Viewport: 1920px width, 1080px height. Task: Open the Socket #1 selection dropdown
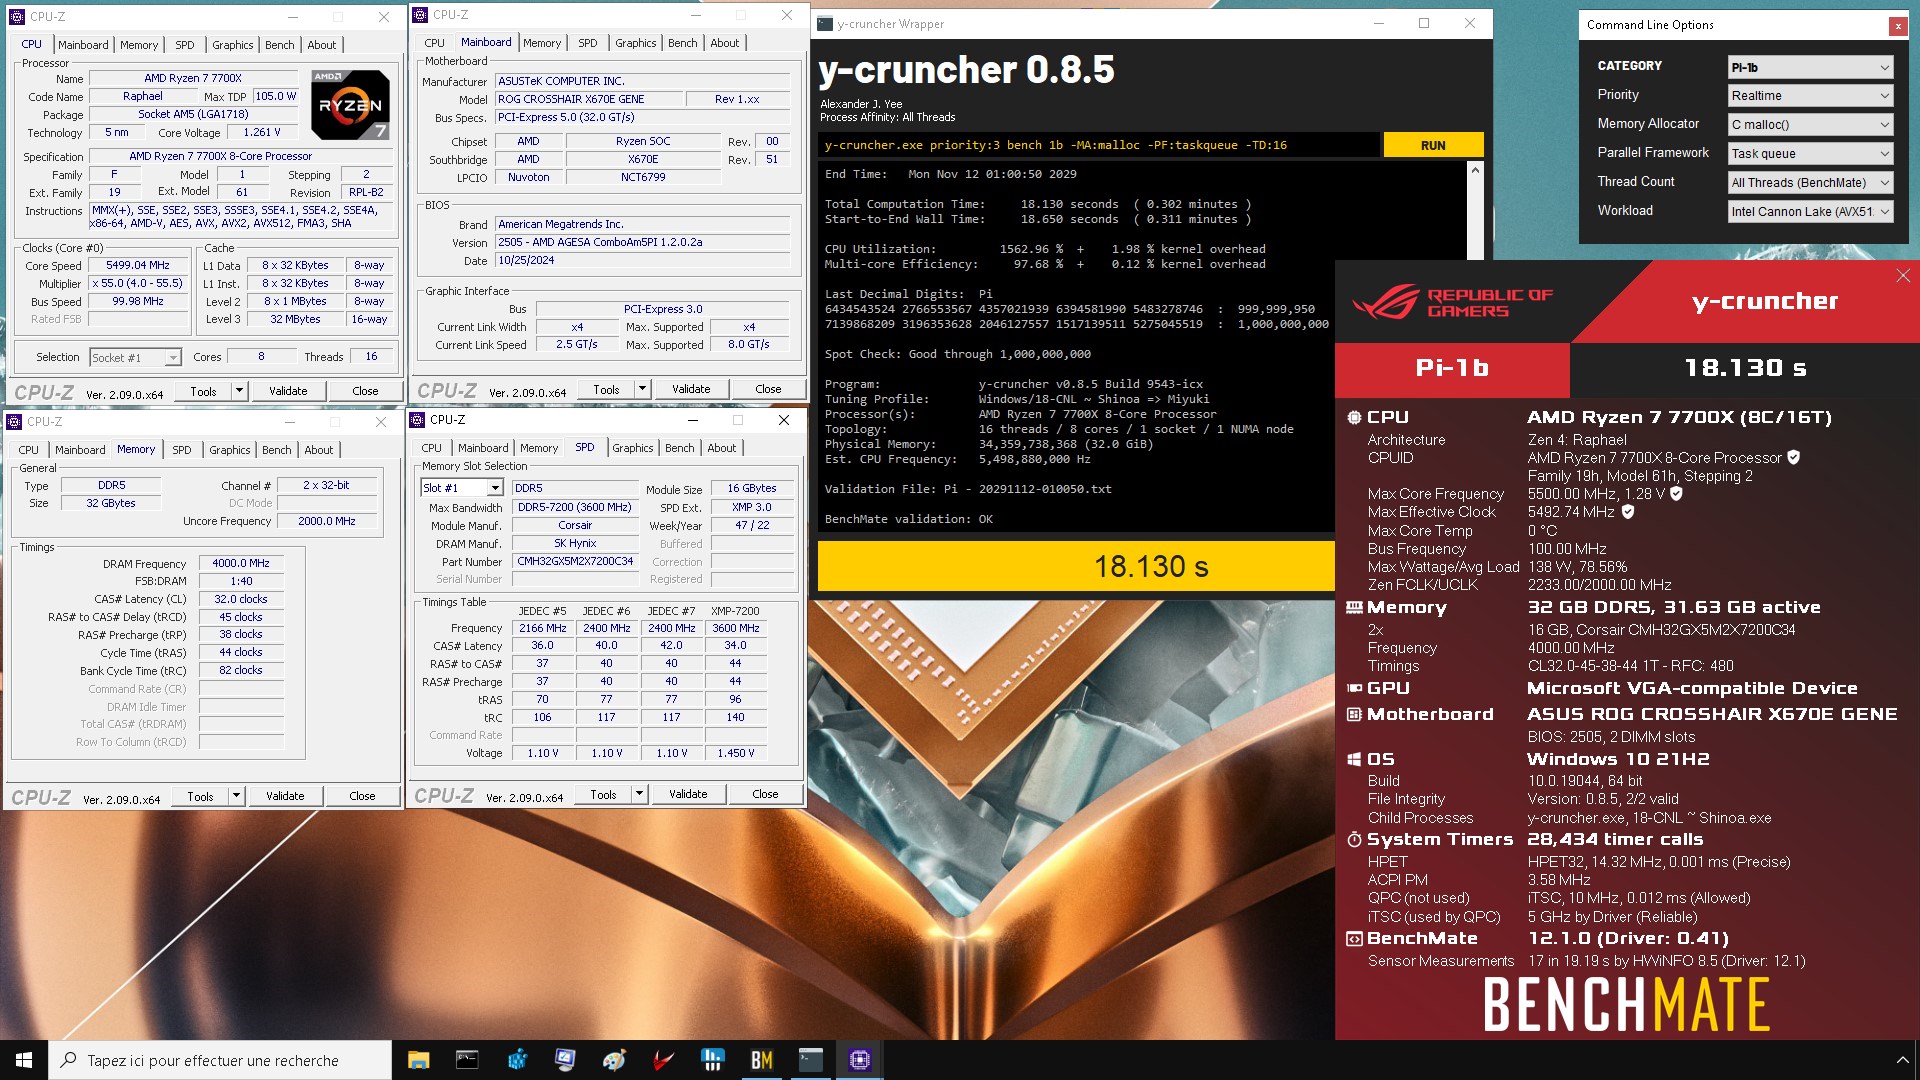135,358
